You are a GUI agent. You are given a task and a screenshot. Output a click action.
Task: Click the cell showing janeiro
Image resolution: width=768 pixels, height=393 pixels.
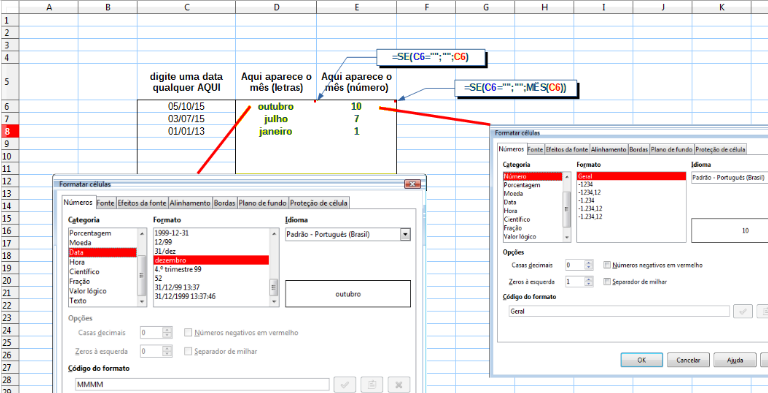click(x=276, y=132)
